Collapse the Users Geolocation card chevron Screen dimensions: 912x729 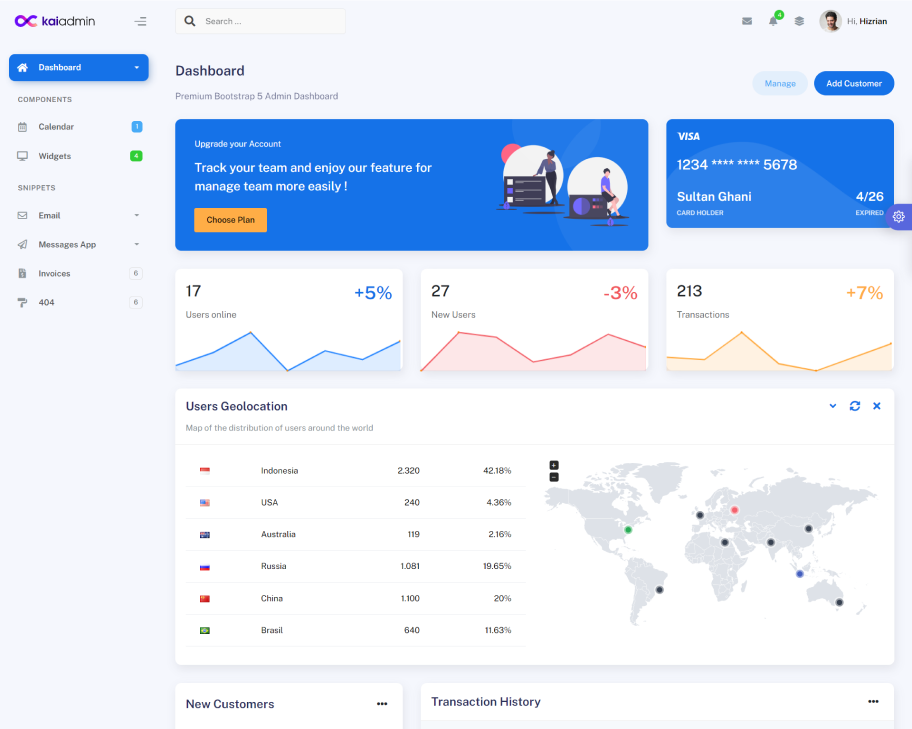pos(833,406)
